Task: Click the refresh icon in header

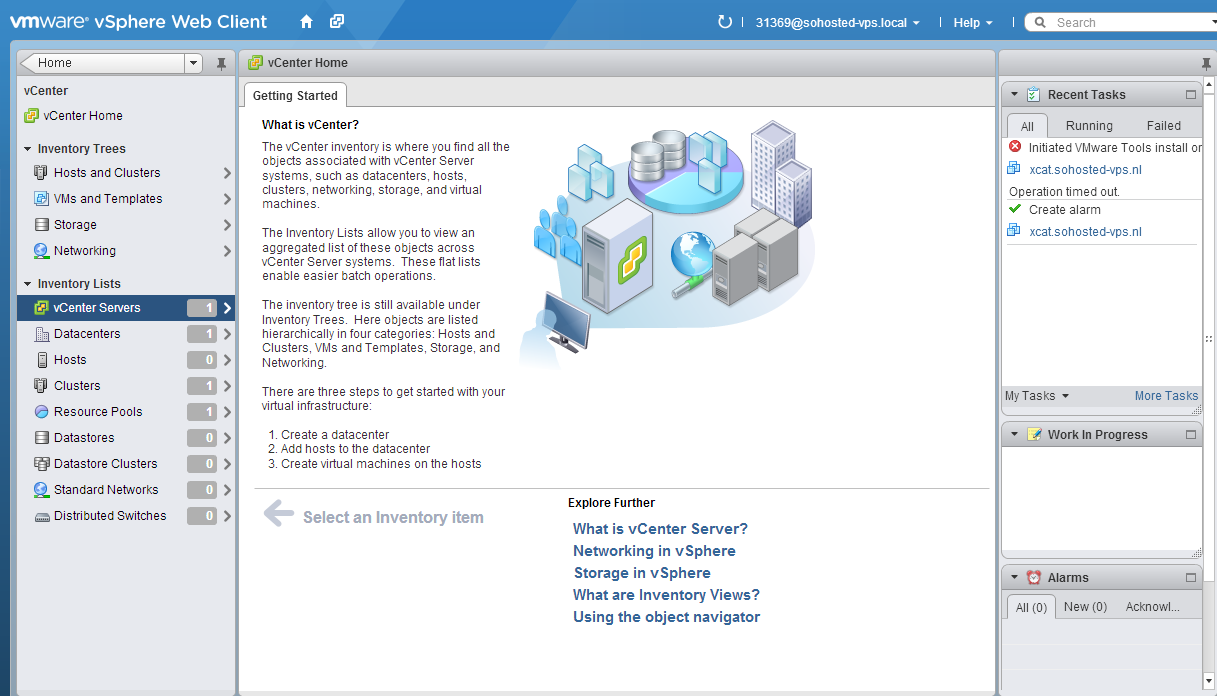Action: pyautogui.click(x=725, y=22)
